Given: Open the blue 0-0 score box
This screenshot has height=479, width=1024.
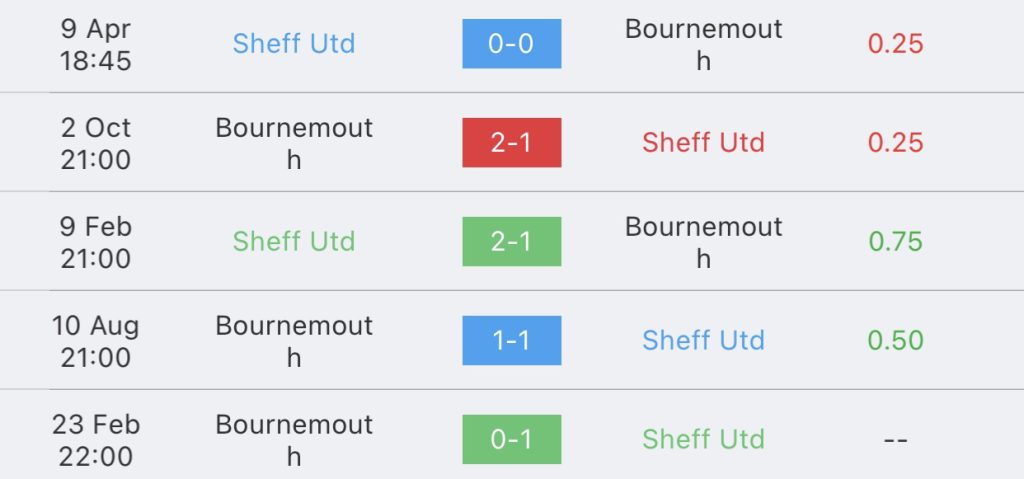Looking at the screenshot, I should tap(511, 44).
